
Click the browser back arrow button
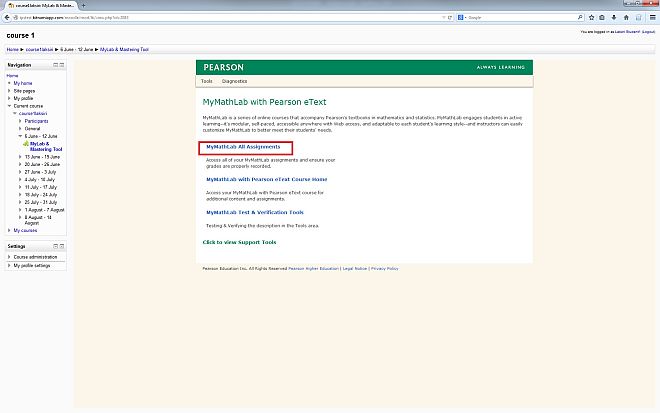(x=8, y=17)
